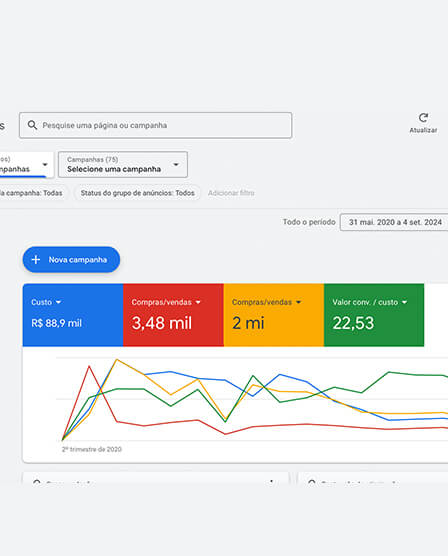Click the red line peak on chart

[89, 366]
